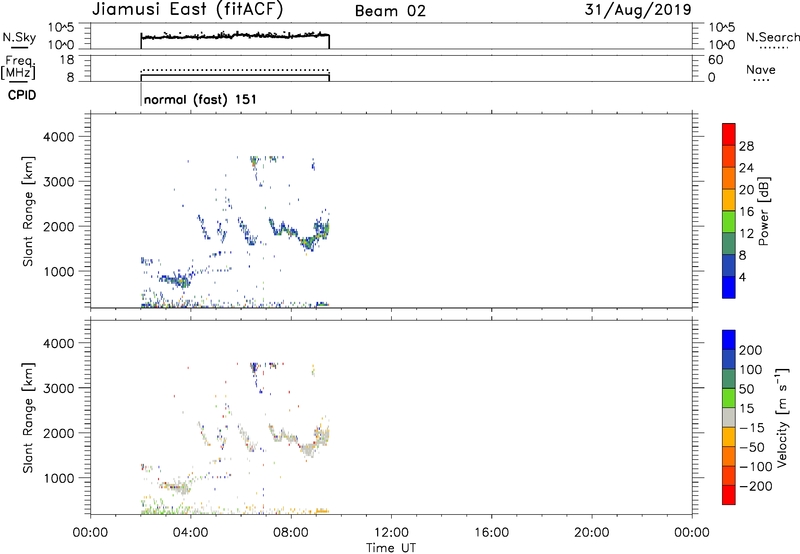Click the '18' frequency axis tick

[67, 60]
